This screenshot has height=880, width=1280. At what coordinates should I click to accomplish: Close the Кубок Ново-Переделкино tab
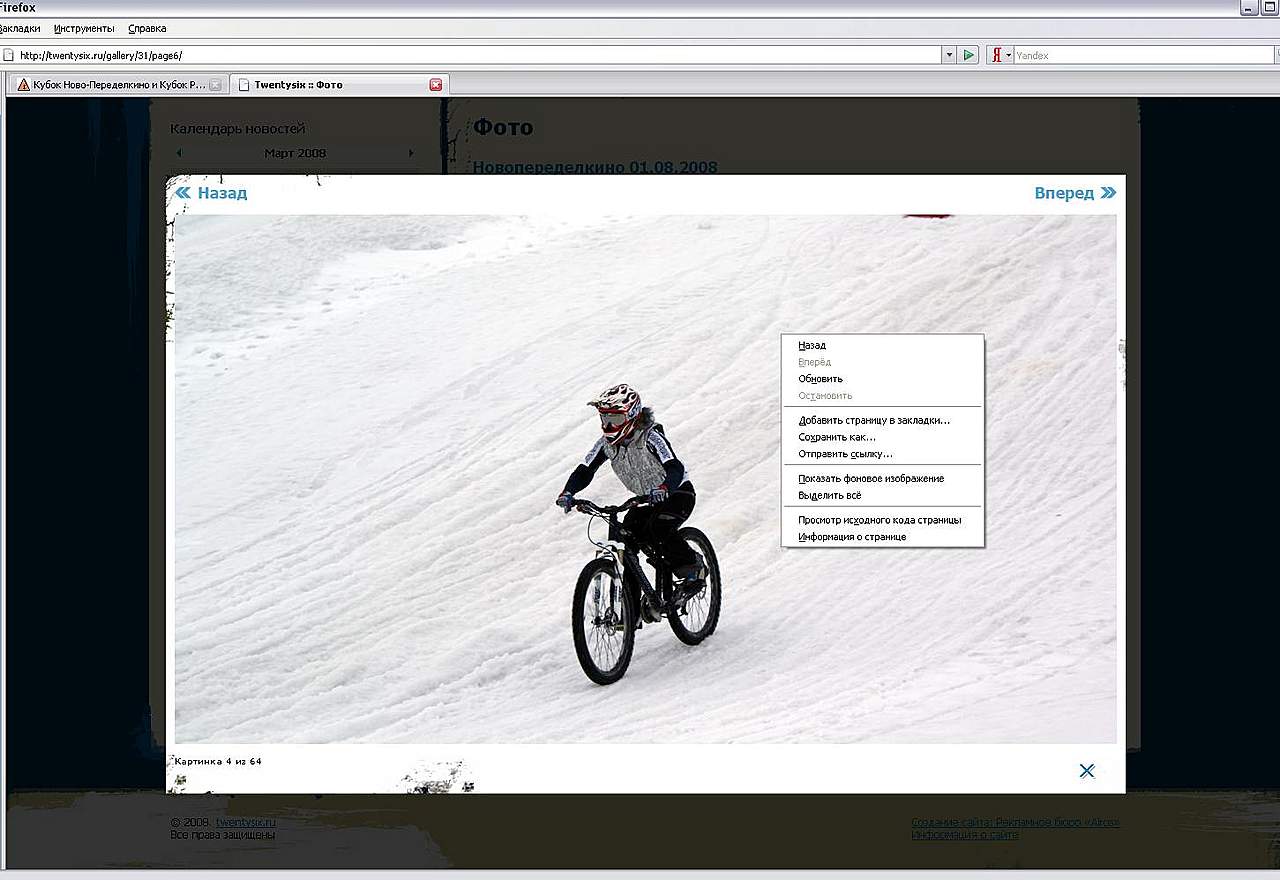(215, 85)
